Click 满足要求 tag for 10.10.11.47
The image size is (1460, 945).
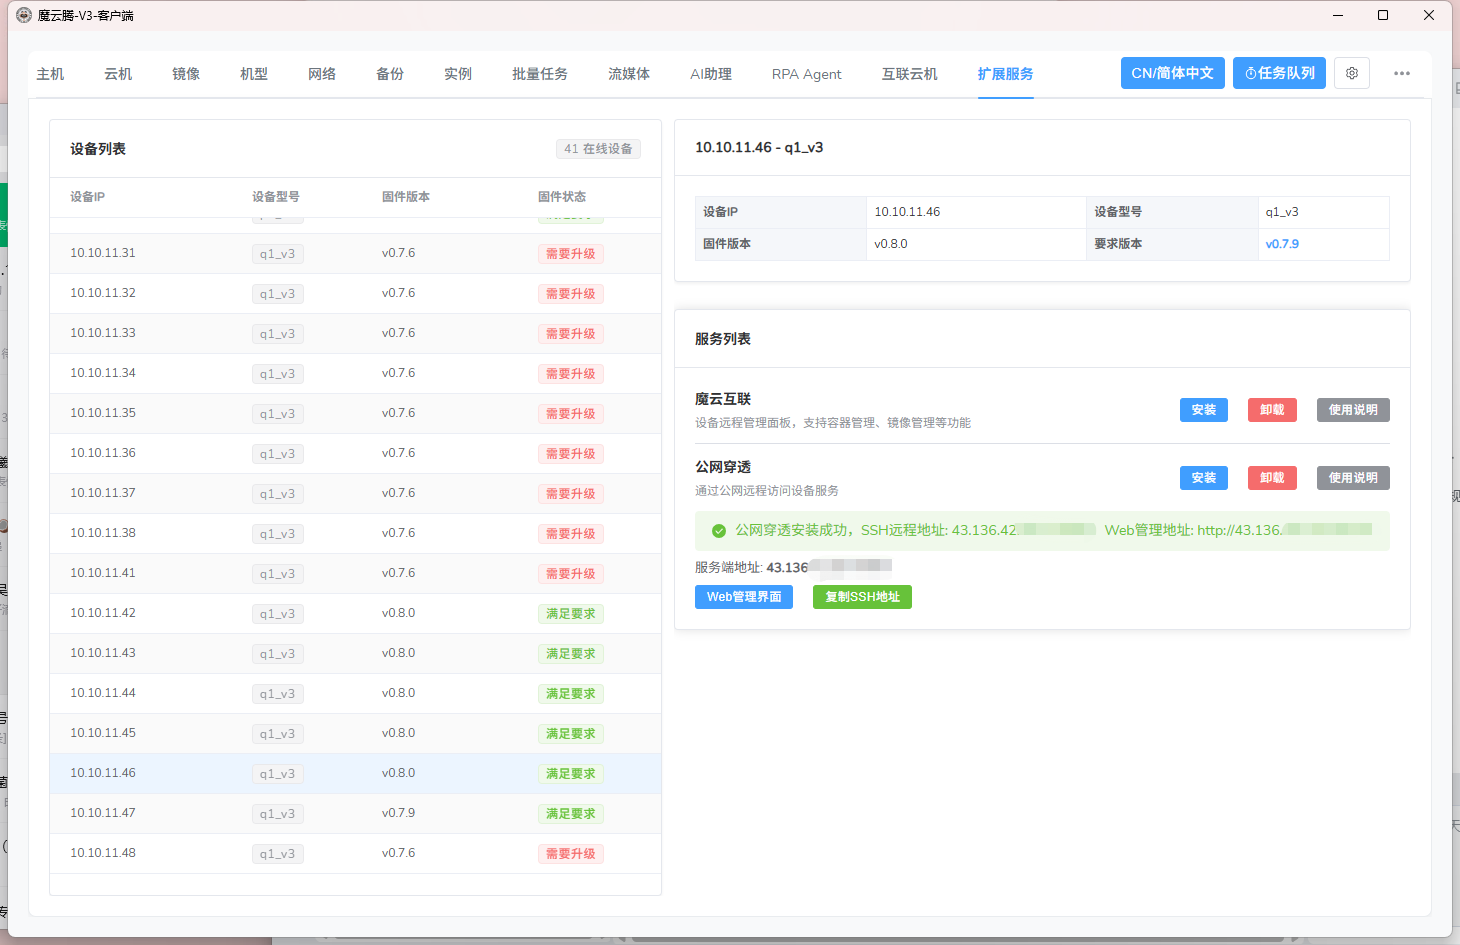(x=571, y=814)
